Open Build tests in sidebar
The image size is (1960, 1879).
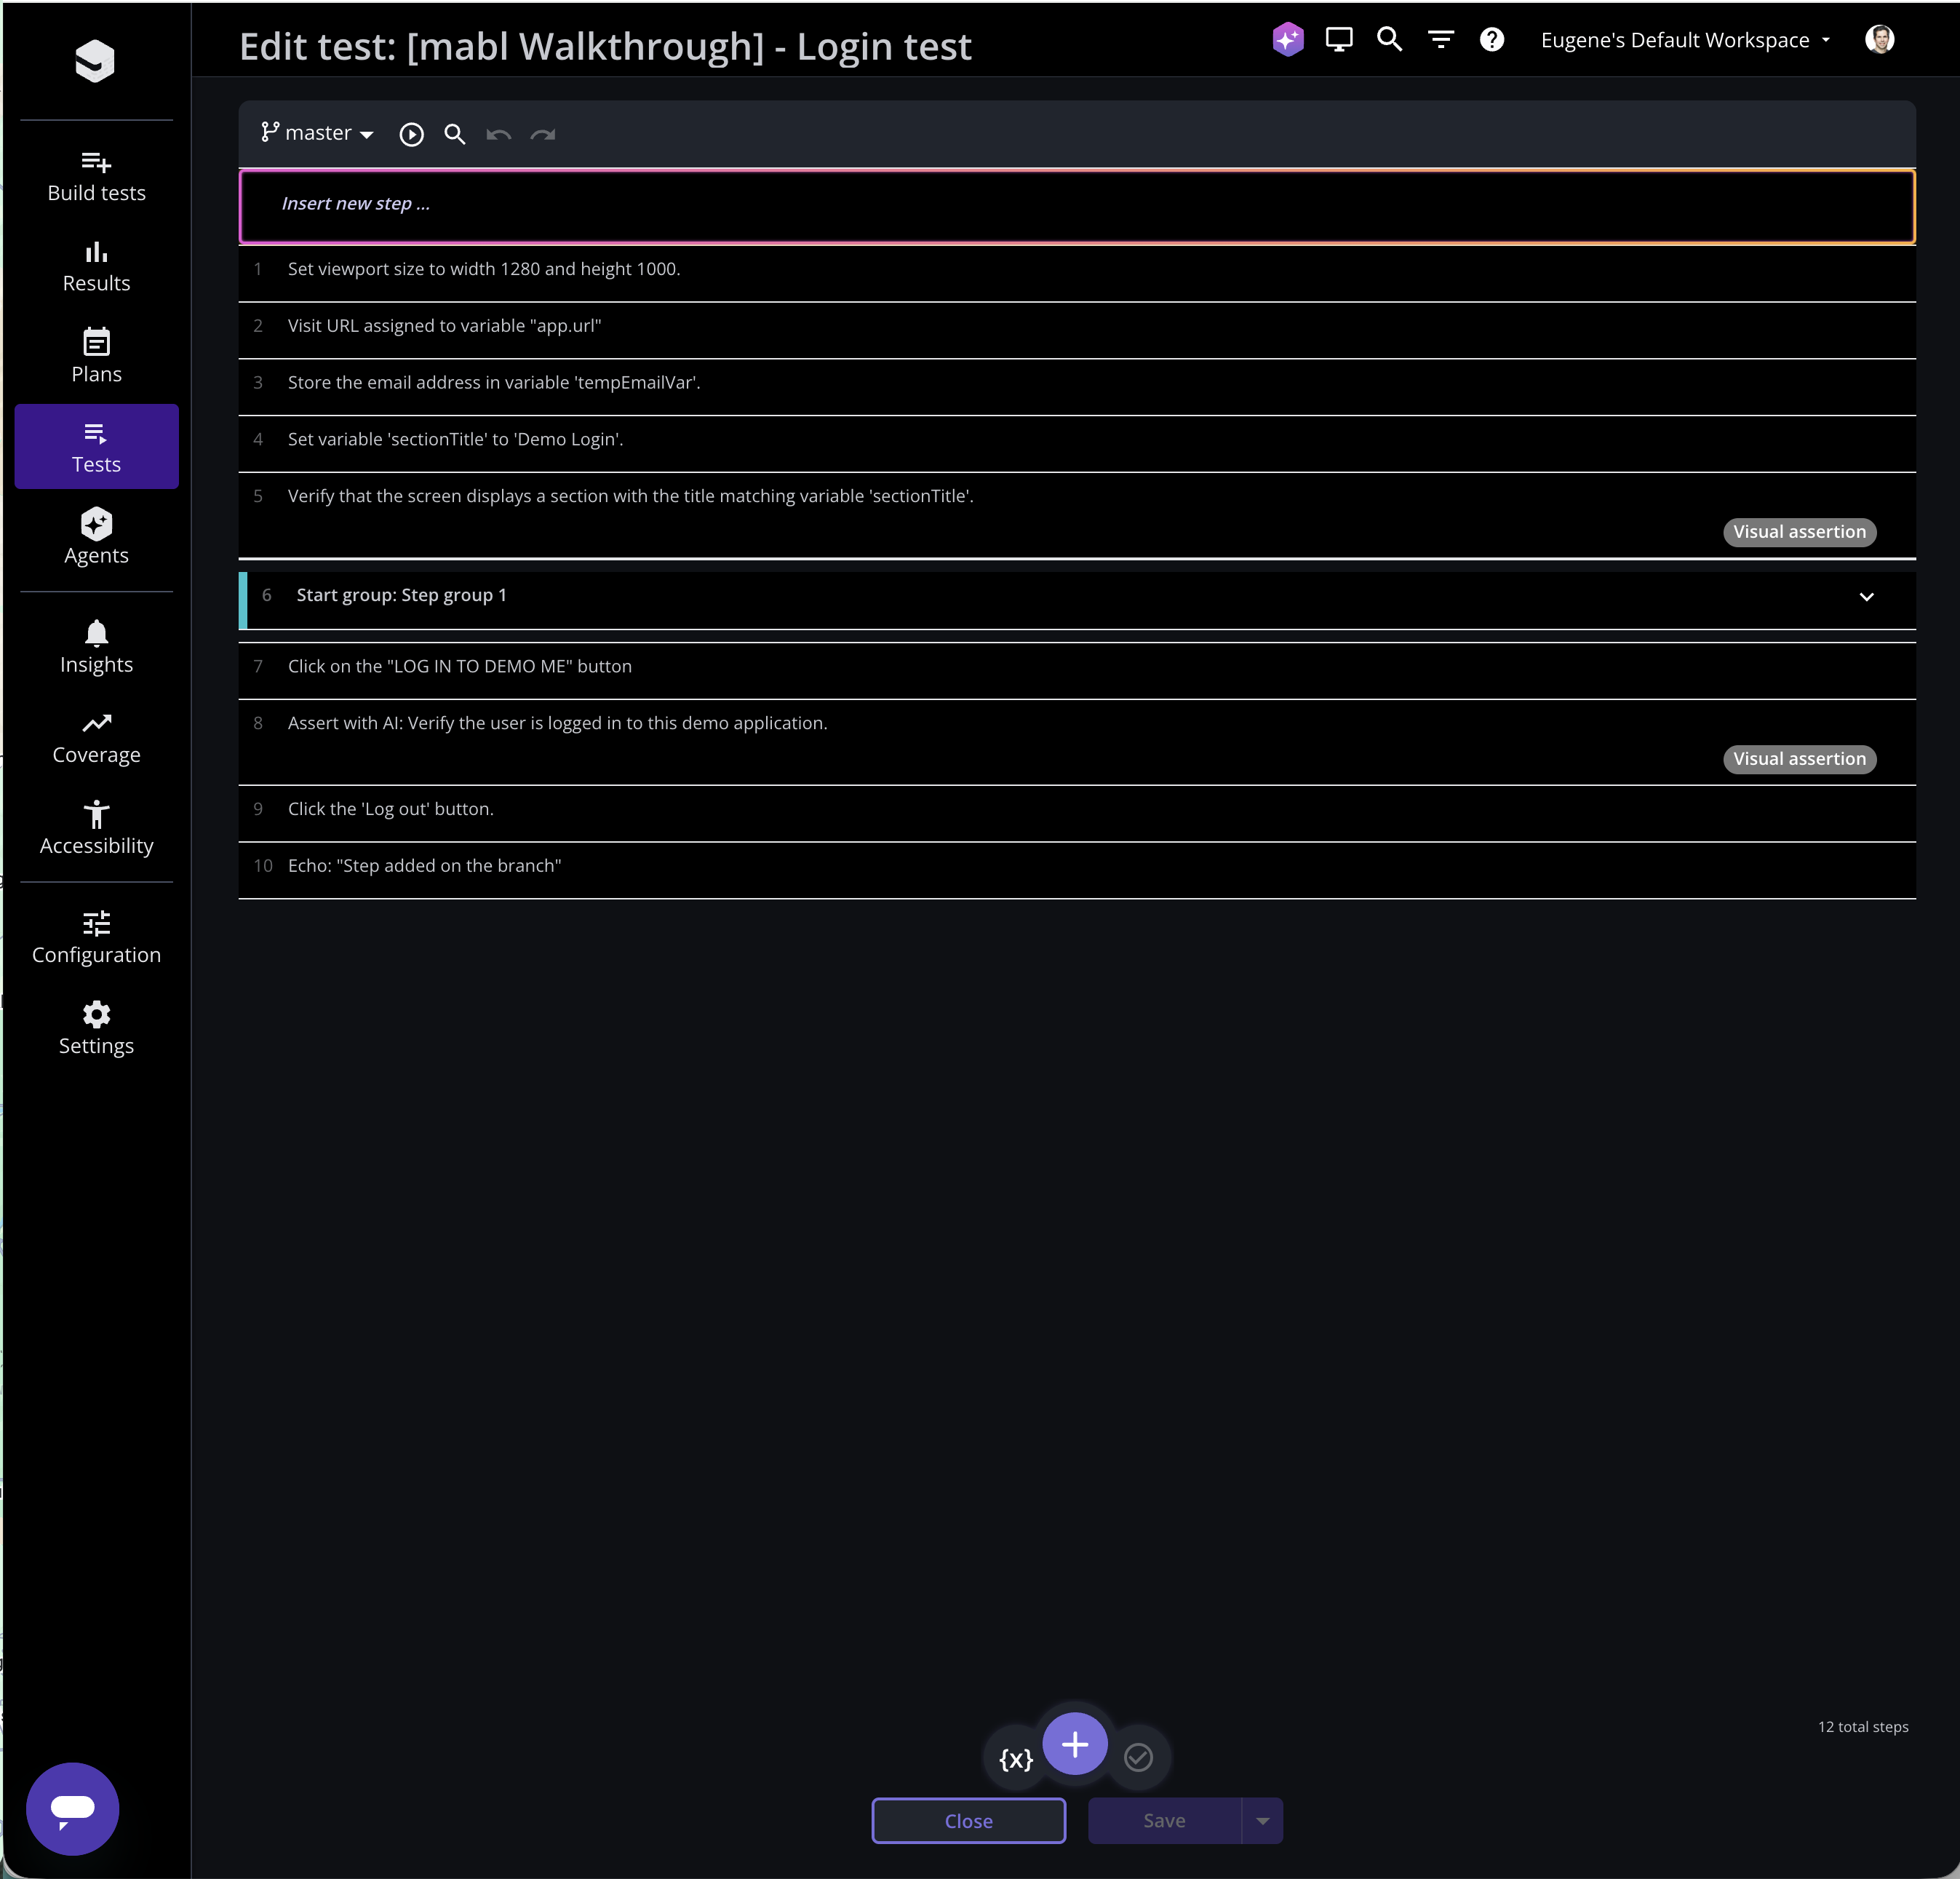(x=96, y=177)
